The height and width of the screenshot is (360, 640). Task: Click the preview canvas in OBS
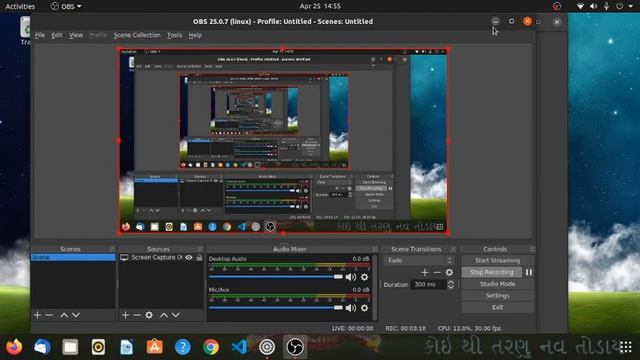(283, 141)
